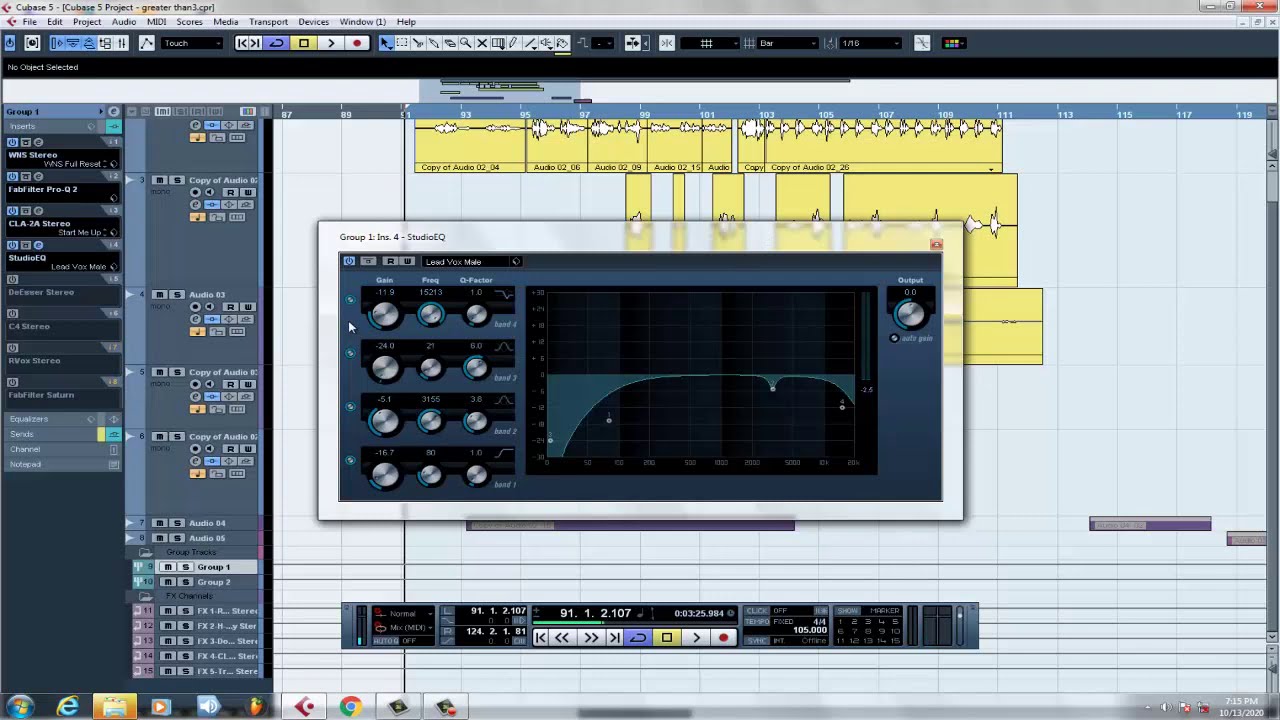Viewport: 1280px width, 720px height.
Task: Go to previous marker in top toolbar
Action: pyautogui.click(x=242, y=43)
